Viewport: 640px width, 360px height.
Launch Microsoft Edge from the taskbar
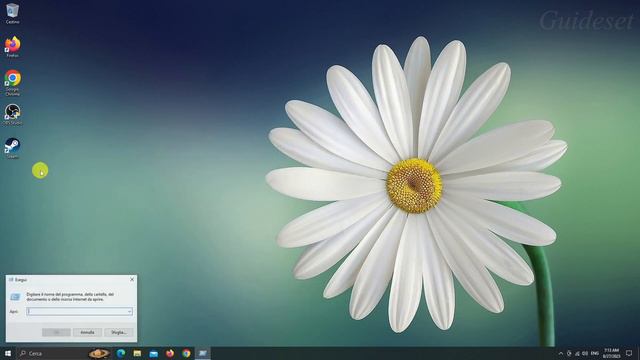pyautogui.click(x=121, y=353)
